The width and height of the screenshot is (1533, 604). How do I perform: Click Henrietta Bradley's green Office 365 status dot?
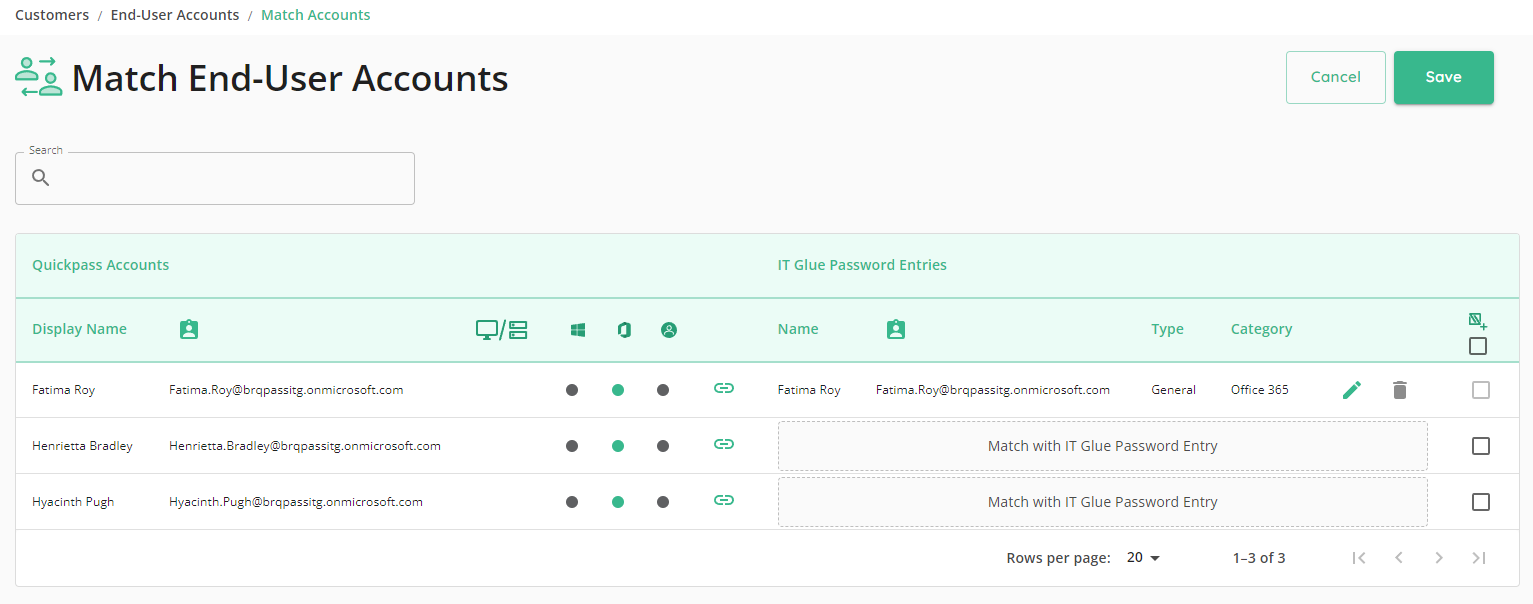point(618,446)
